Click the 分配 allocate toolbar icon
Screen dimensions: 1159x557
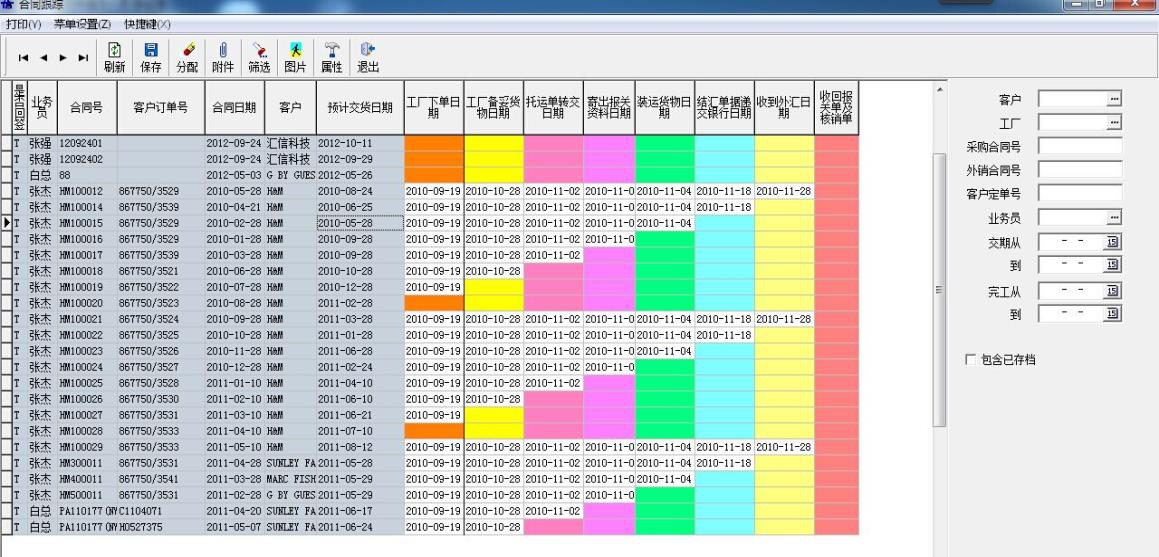coord(187,57)
